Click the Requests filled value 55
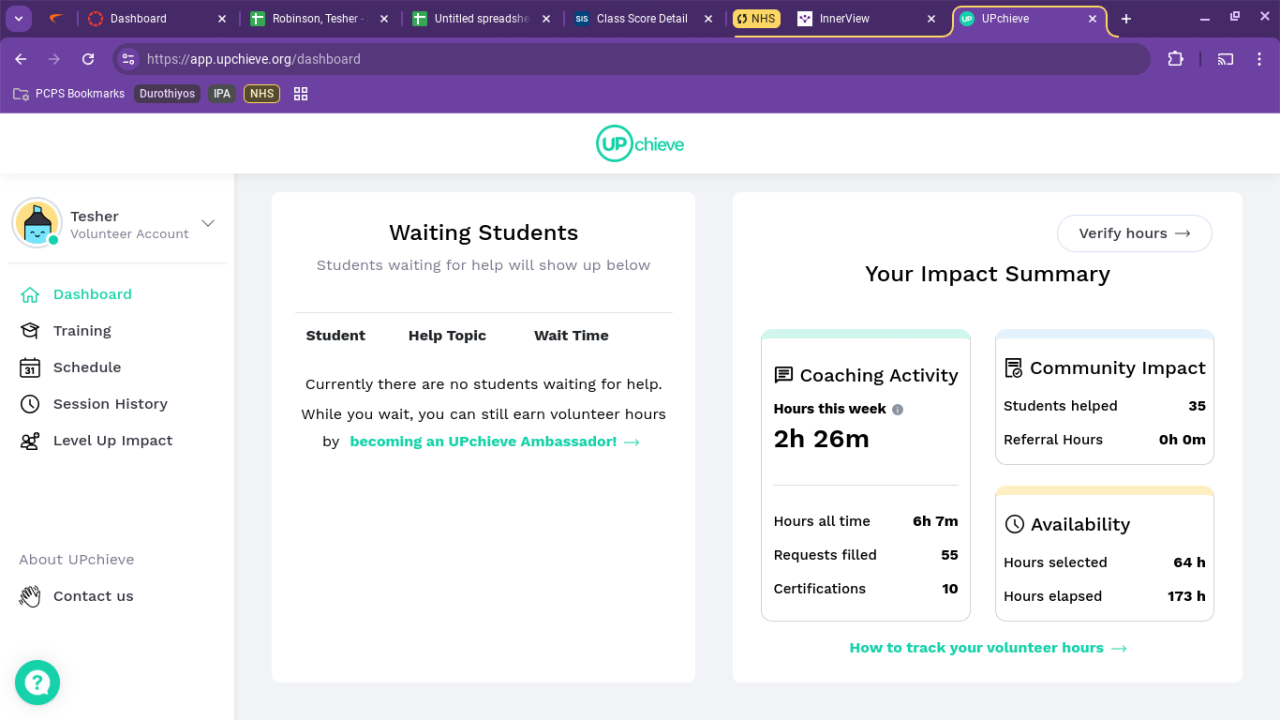 tap(949, 555)
